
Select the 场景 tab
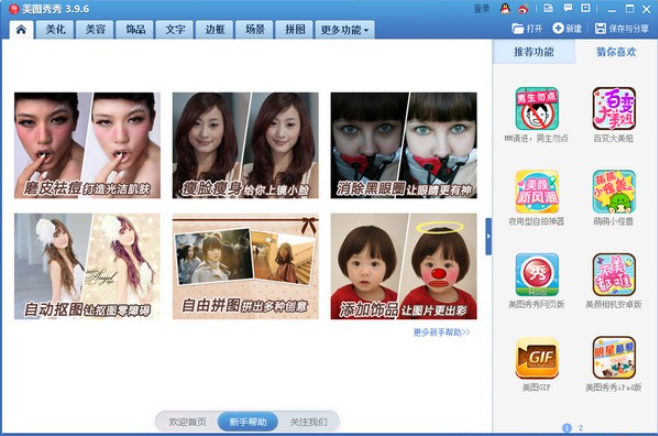tap(255, 29)
